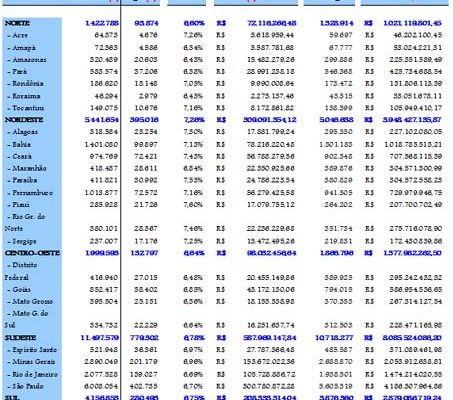Select the "- São Paulo" row label
This screenshot has width=453, height=400.
pyautogui.click(x=25, y=386)
